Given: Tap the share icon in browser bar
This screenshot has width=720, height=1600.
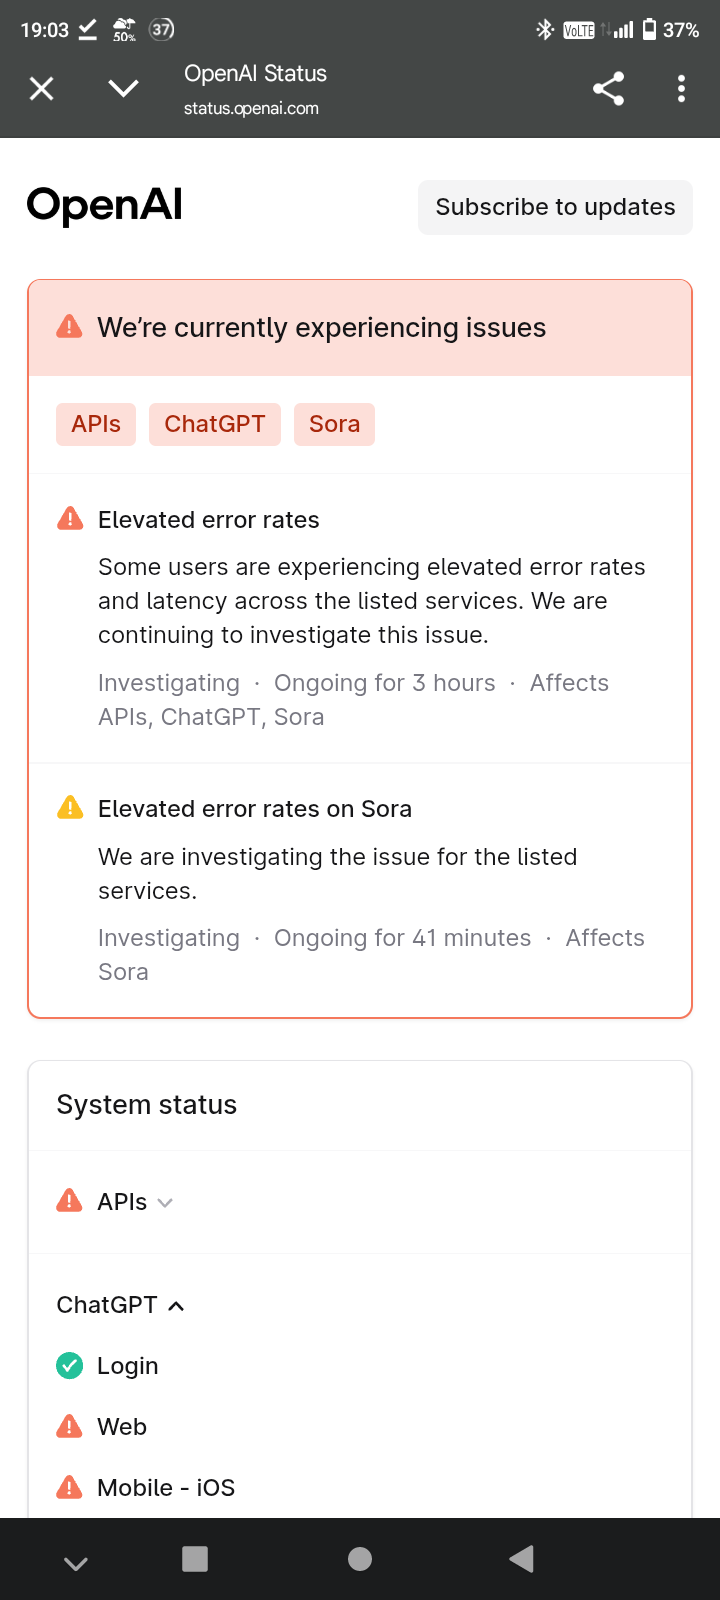Looking at the screenshot, I should [608, 89].
